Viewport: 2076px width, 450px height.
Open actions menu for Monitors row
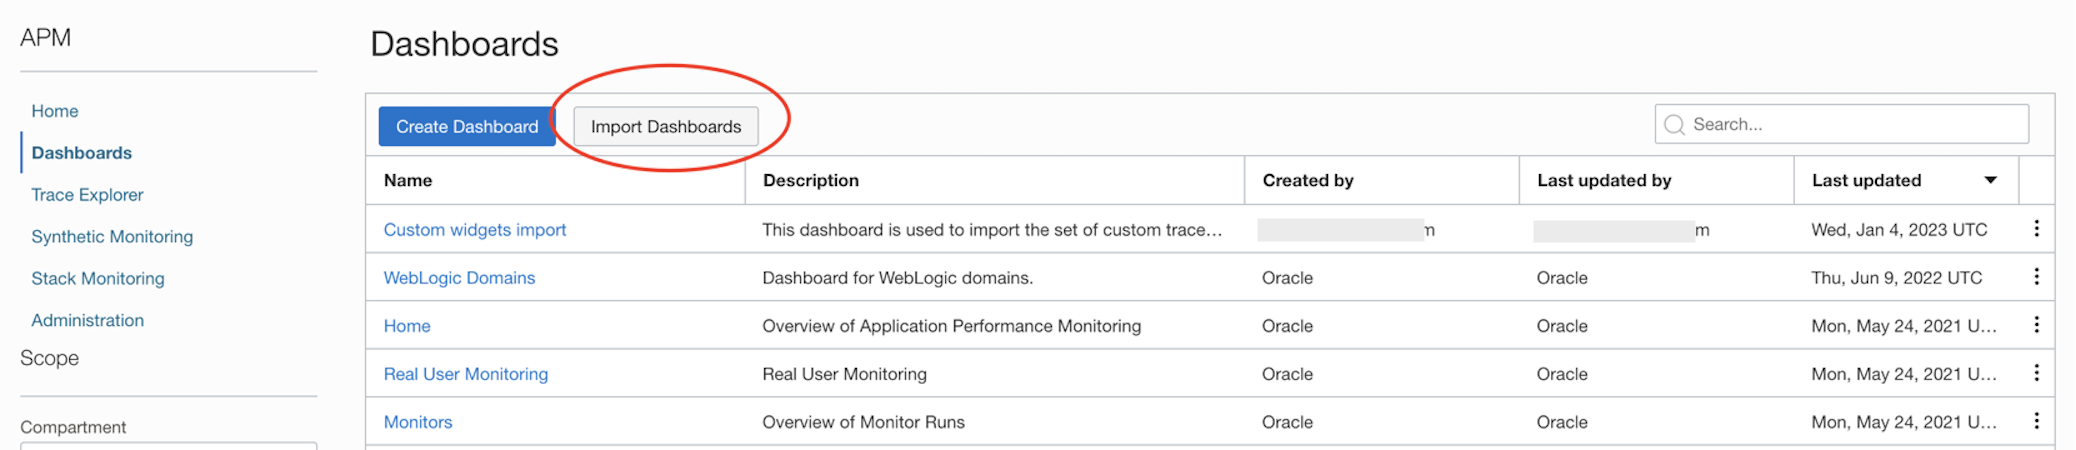[2036, 421]
